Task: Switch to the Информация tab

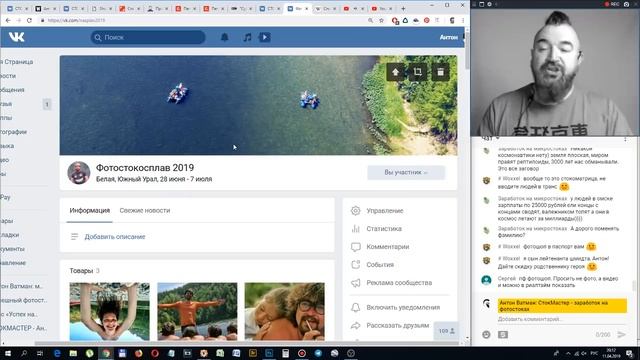Action: click(x=89, y=211)
